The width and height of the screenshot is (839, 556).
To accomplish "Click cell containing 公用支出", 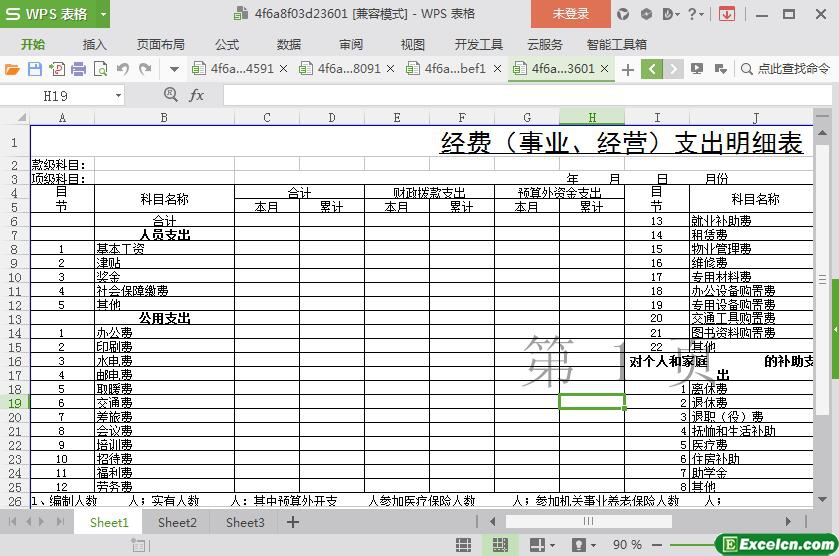I will tap(164, 318).
